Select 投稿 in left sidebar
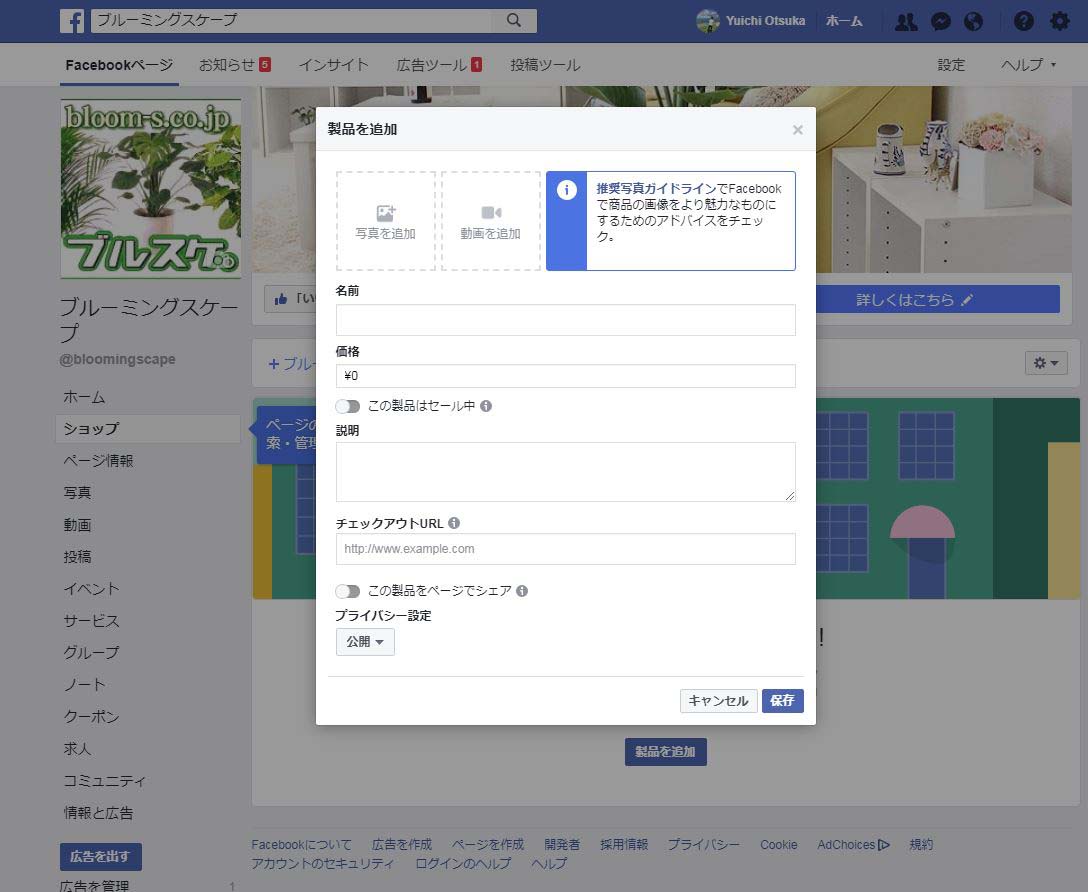This screenshot has width=1088, height=892. pos(77,556)
